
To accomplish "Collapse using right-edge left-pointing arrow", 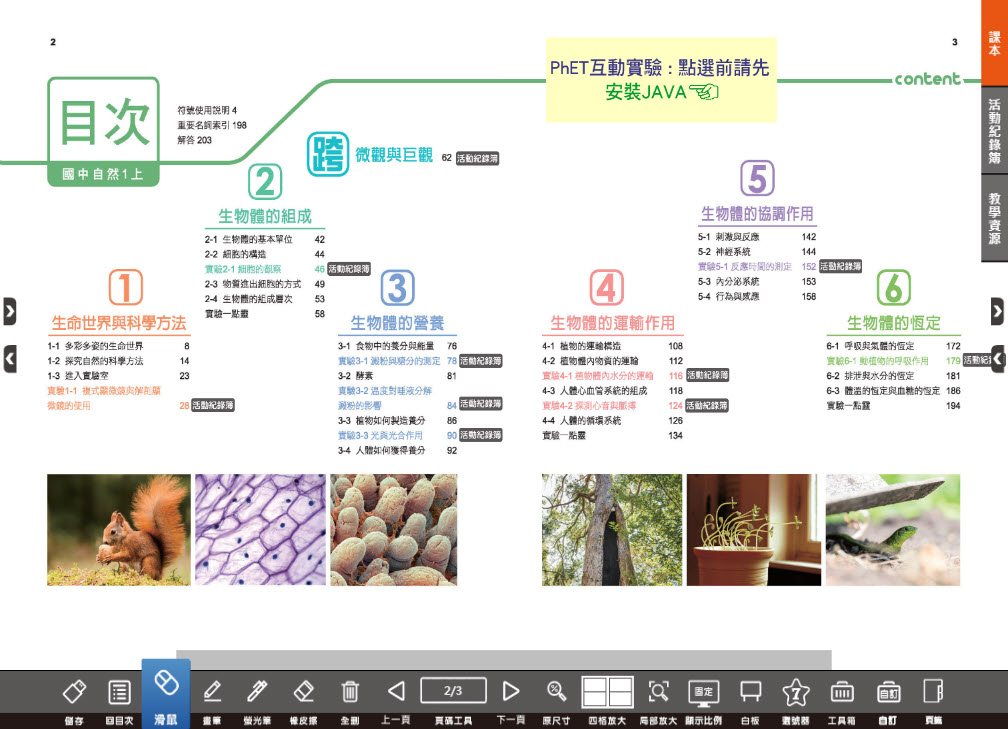I will (997, 359).
